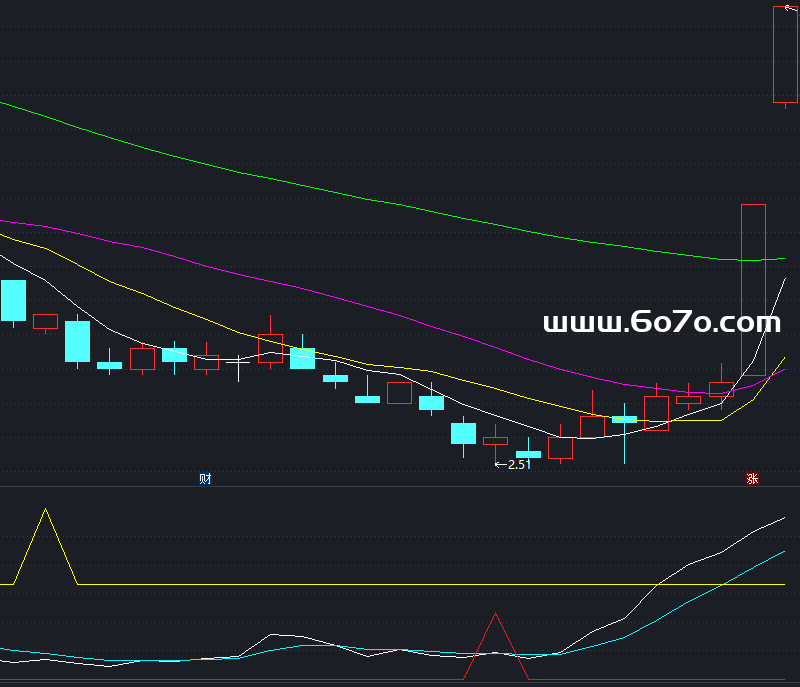Click the yellow triangular peak in indicator panel
This screenshot has height=687, width=800.
45,546
